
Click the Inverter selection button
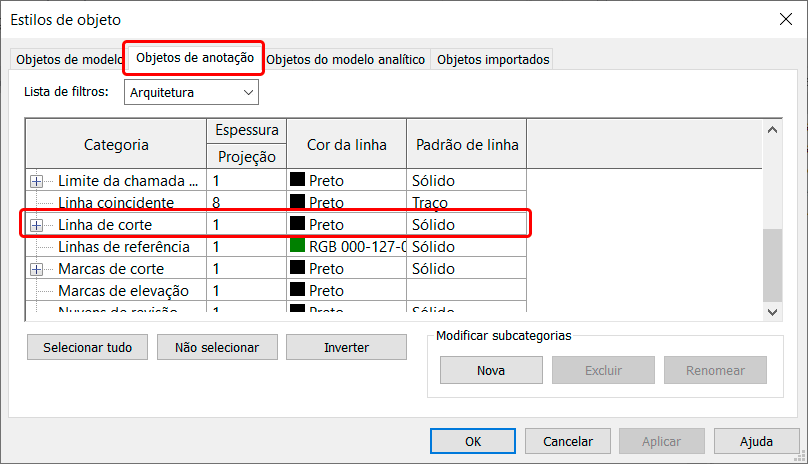pos(346,347)
